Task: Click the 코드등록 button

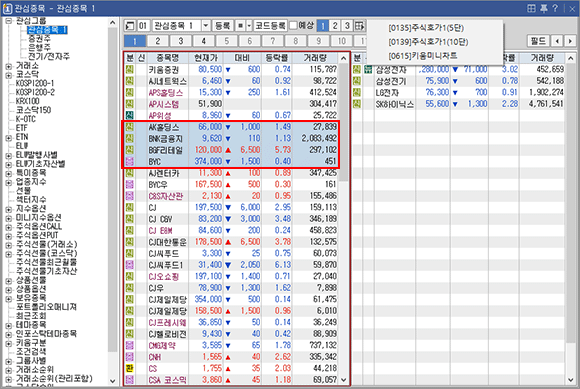Action: pyautogui.click(x=270, y=26)
